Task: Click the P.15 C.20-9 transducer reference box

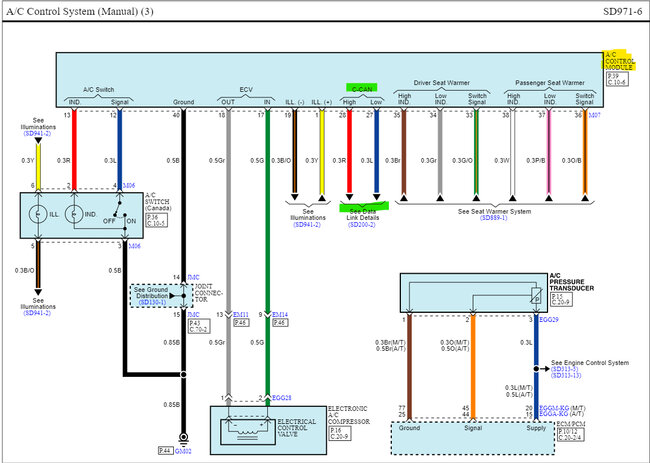Action: point(561,300)
